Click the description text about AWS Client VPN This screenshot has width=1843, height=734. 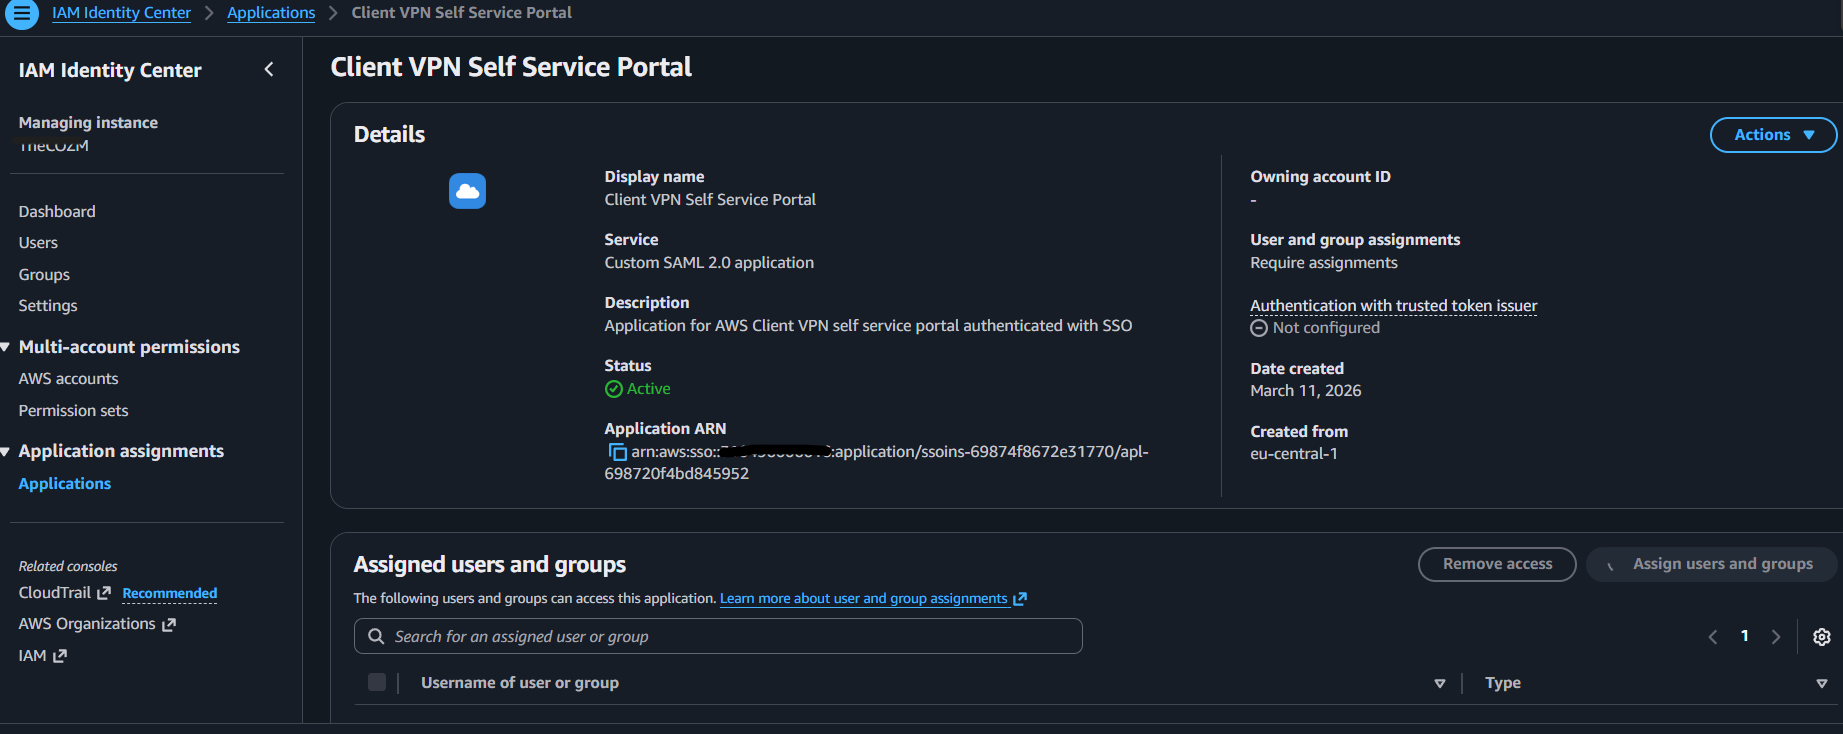coord(868,326)
